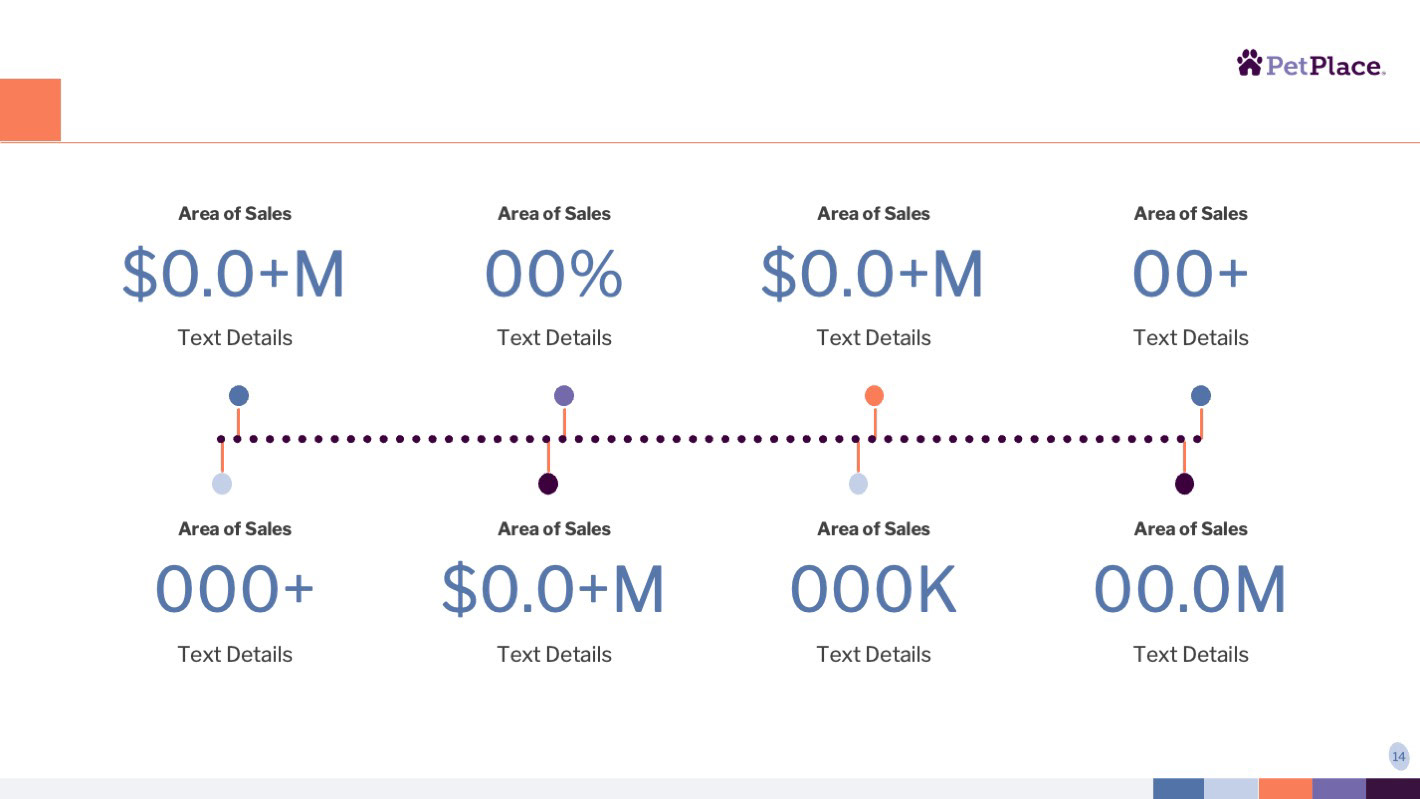Click the 00.0M statistic value
Screen dimensions: 1420x799
point(1190,590)
